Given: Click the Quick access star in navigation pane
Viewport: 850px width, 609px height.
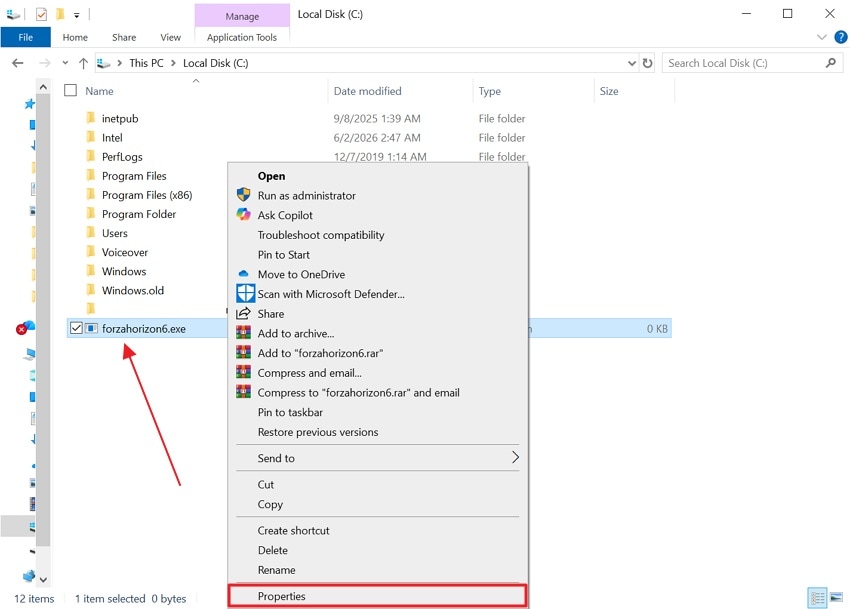Looking at the screenshot, I should tap(29, 104).
